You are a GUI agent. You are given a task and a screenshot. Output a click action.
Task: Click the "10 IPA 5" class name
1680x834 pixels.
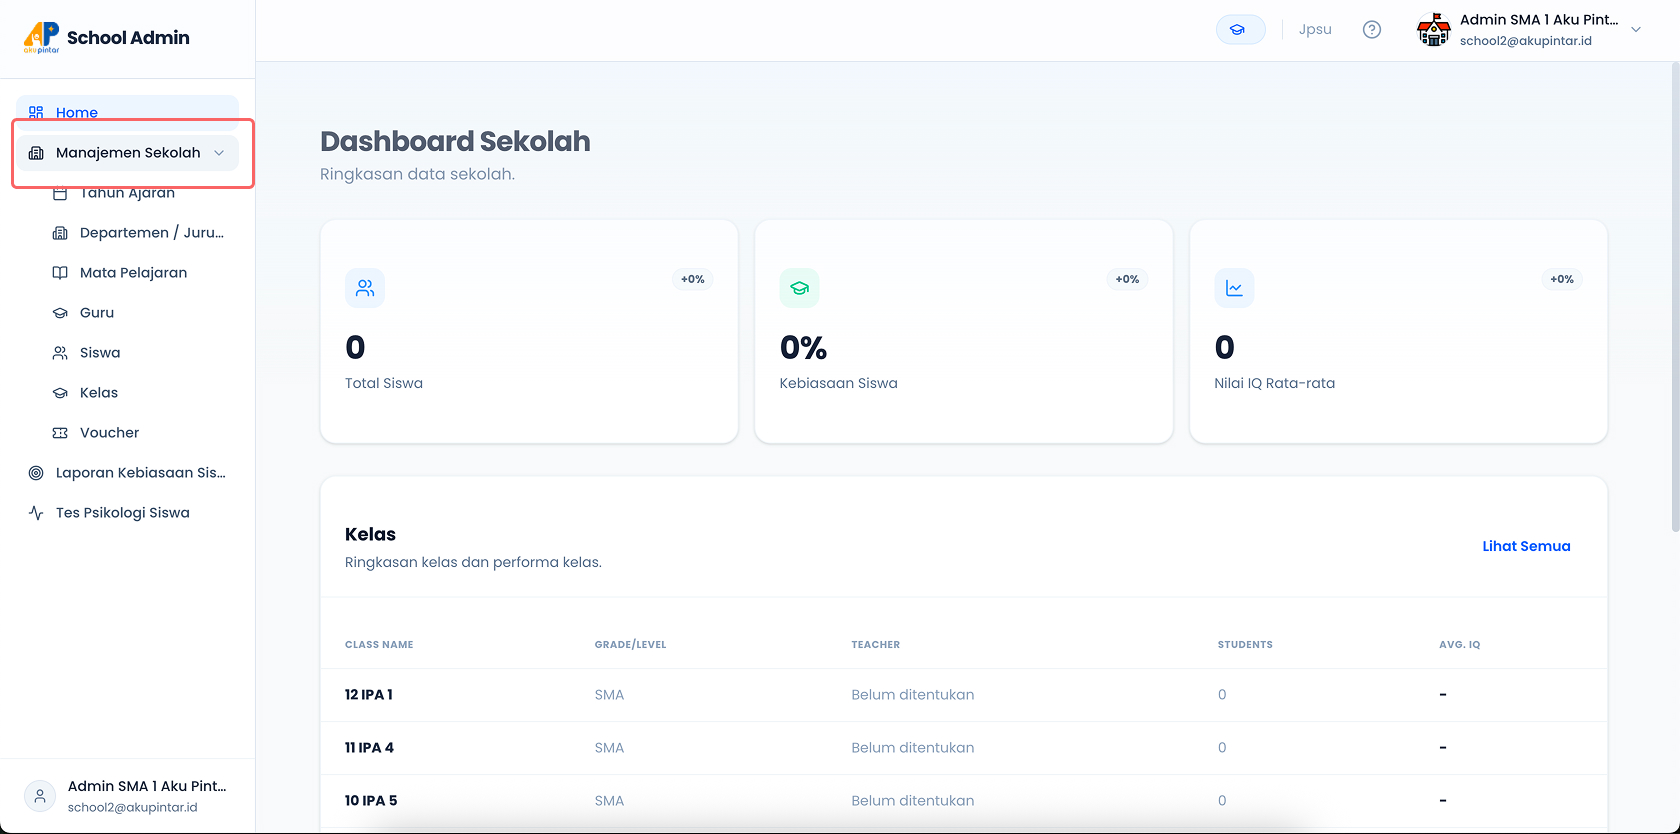coord(371,801)
